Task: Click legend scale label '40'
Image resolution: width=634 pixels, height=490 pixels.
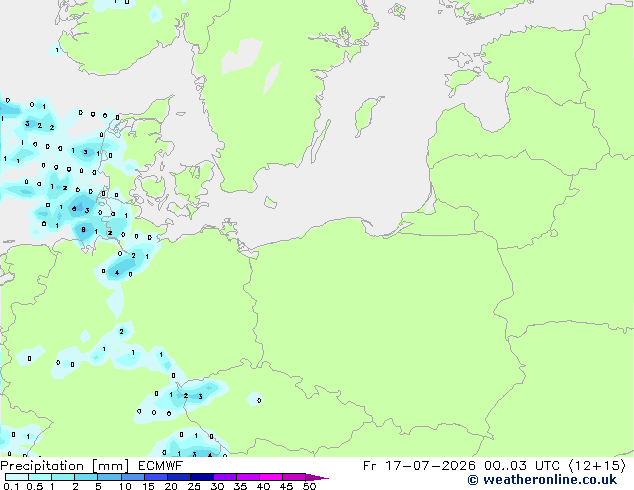Action: click(x=263, y=486)
